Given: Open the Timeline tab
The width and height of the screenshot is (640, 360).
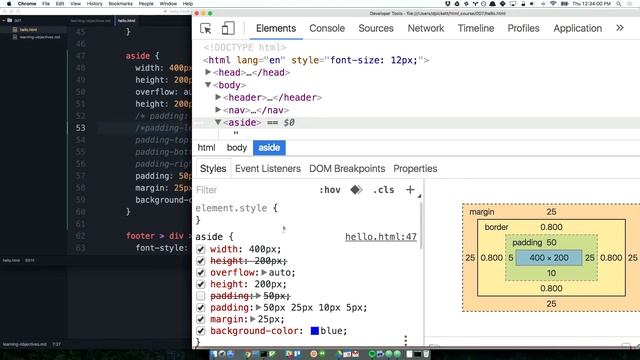Looking at the screenshot, I should point(476,28).
